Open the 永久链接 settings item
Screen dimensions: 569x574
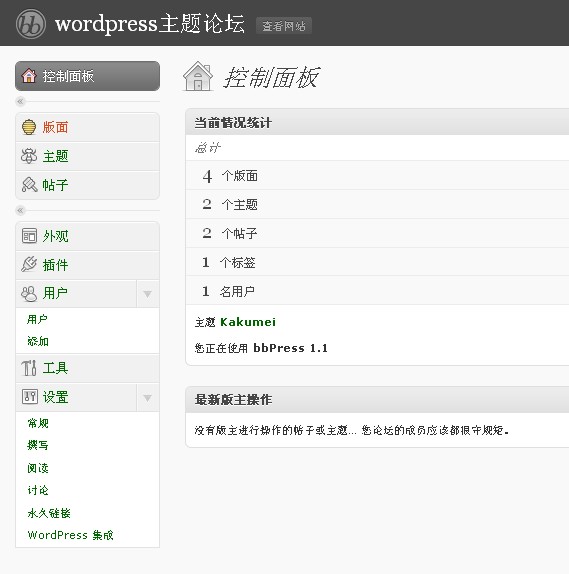pyautogui.click(x=49, y=513)
